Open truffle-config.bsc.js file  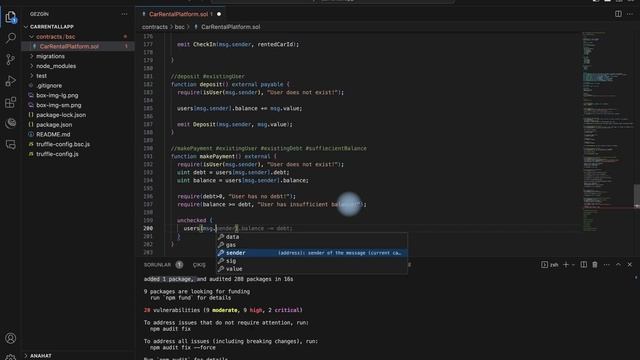(63, 144)
